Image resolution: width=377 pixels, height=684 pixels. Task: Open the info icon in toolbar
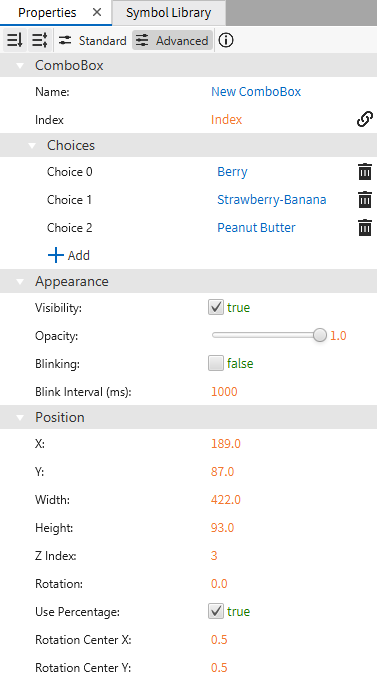[226, 41]
